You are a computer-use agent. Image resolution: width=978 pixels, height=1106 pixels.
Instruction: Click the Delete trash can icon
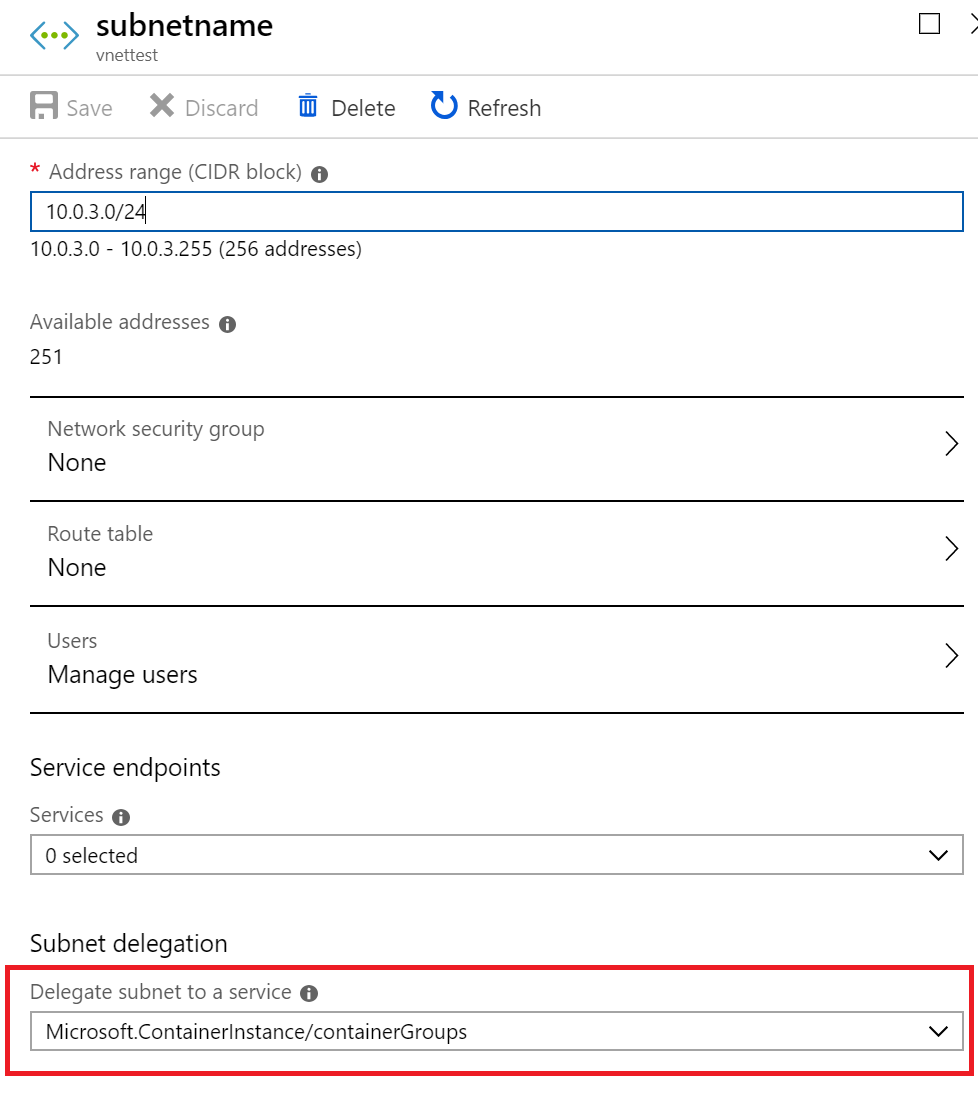point(308,106)
